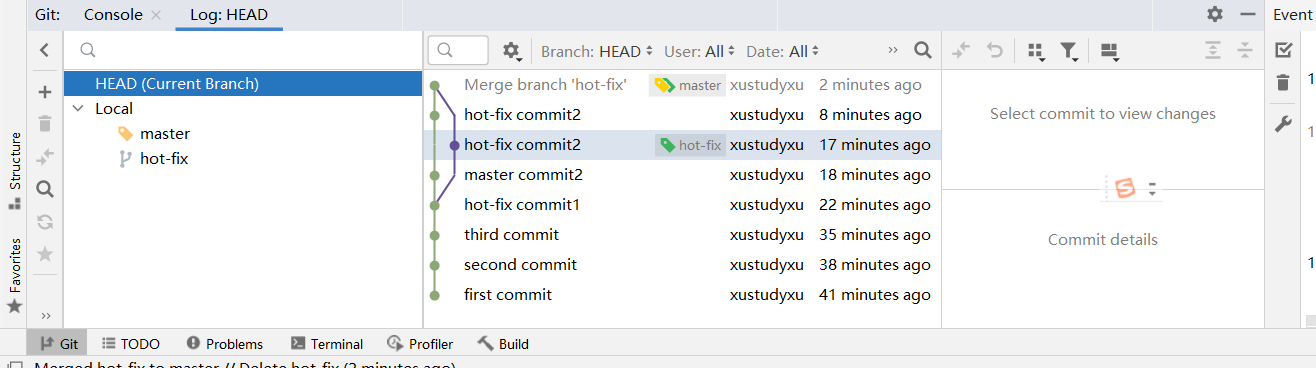Click the star Favorite icon in branches sidebar
The height and width of the screenshot is (368, 1316).
coord(44,254)
